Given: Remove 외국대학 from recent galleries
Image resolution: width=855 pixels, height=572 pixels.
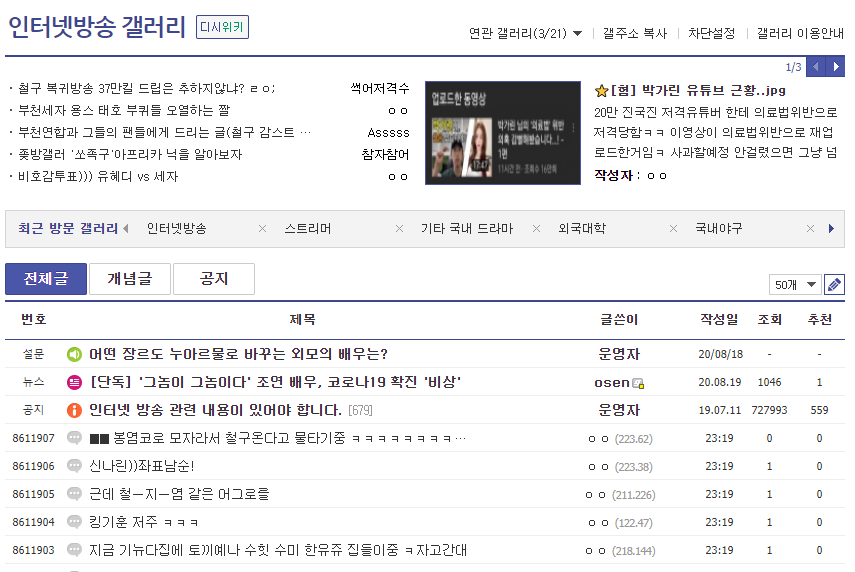Looking at the screenshot, I should [673, 228].
